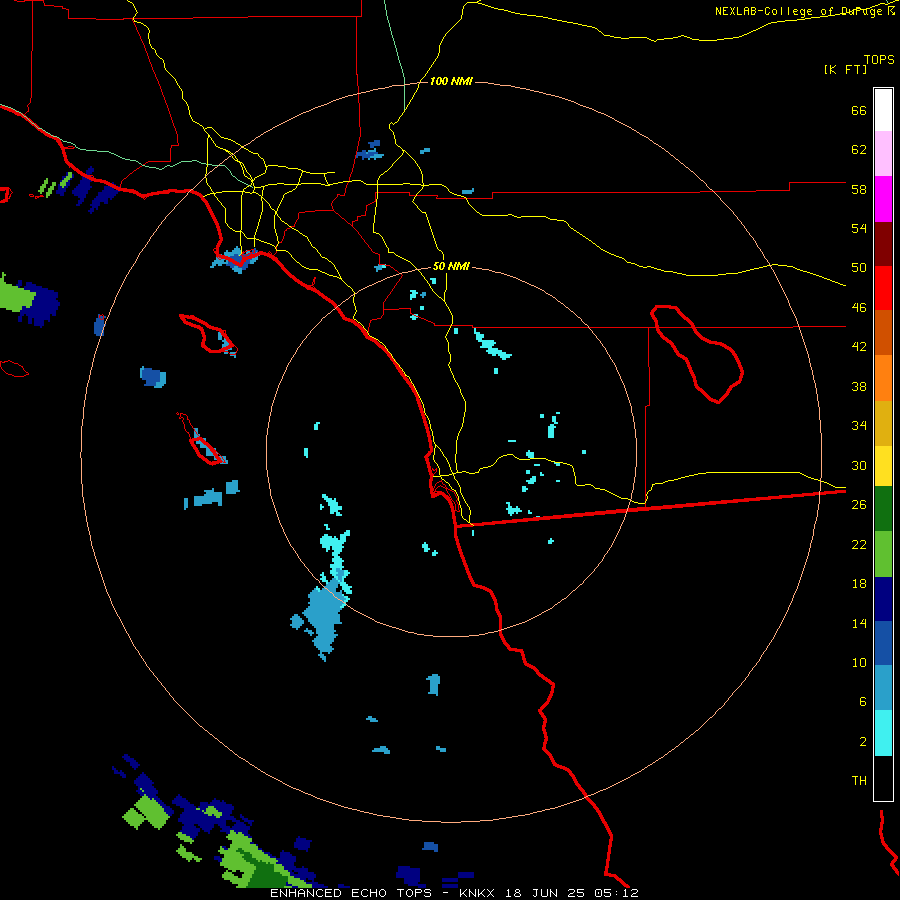The width and height of the screenshot is (900, 900).
Task: Click the dark green swatch between 26 and 22
Action: click(x=883, y=509)
